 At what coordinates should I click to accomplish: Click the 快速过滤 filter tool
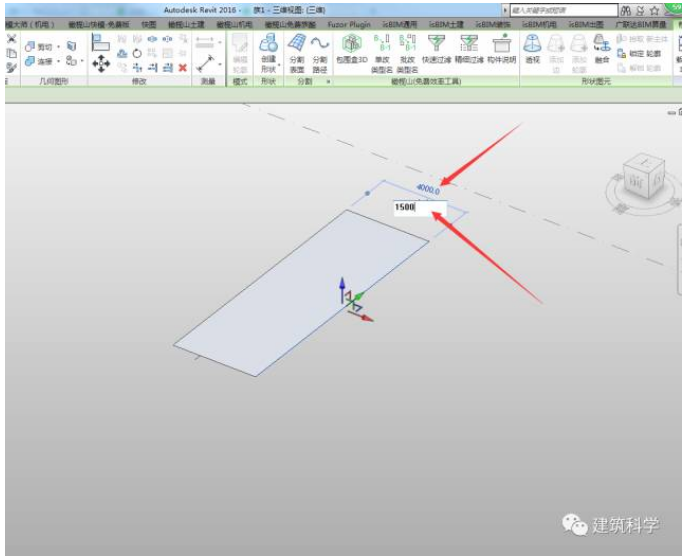437,49
